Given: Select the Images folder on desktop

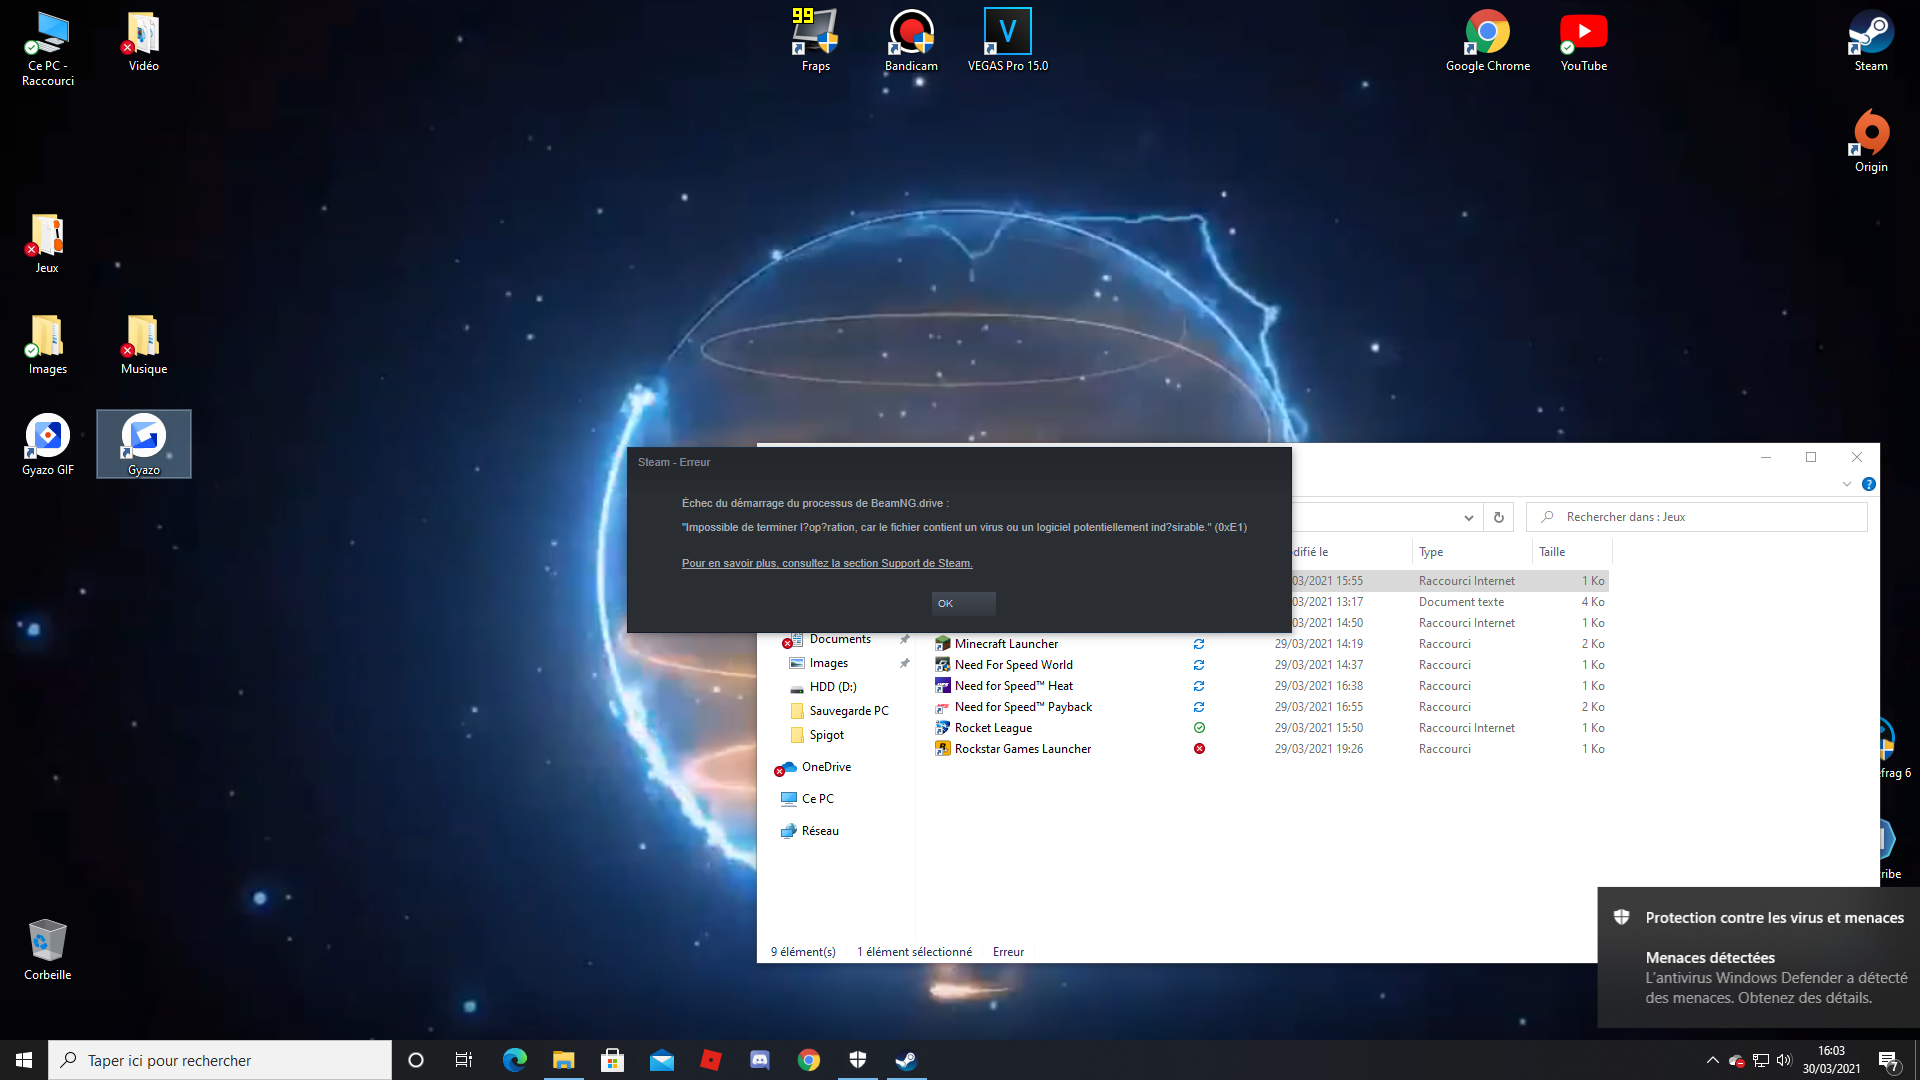Looking at the screenshot, I should coord(48,344).
